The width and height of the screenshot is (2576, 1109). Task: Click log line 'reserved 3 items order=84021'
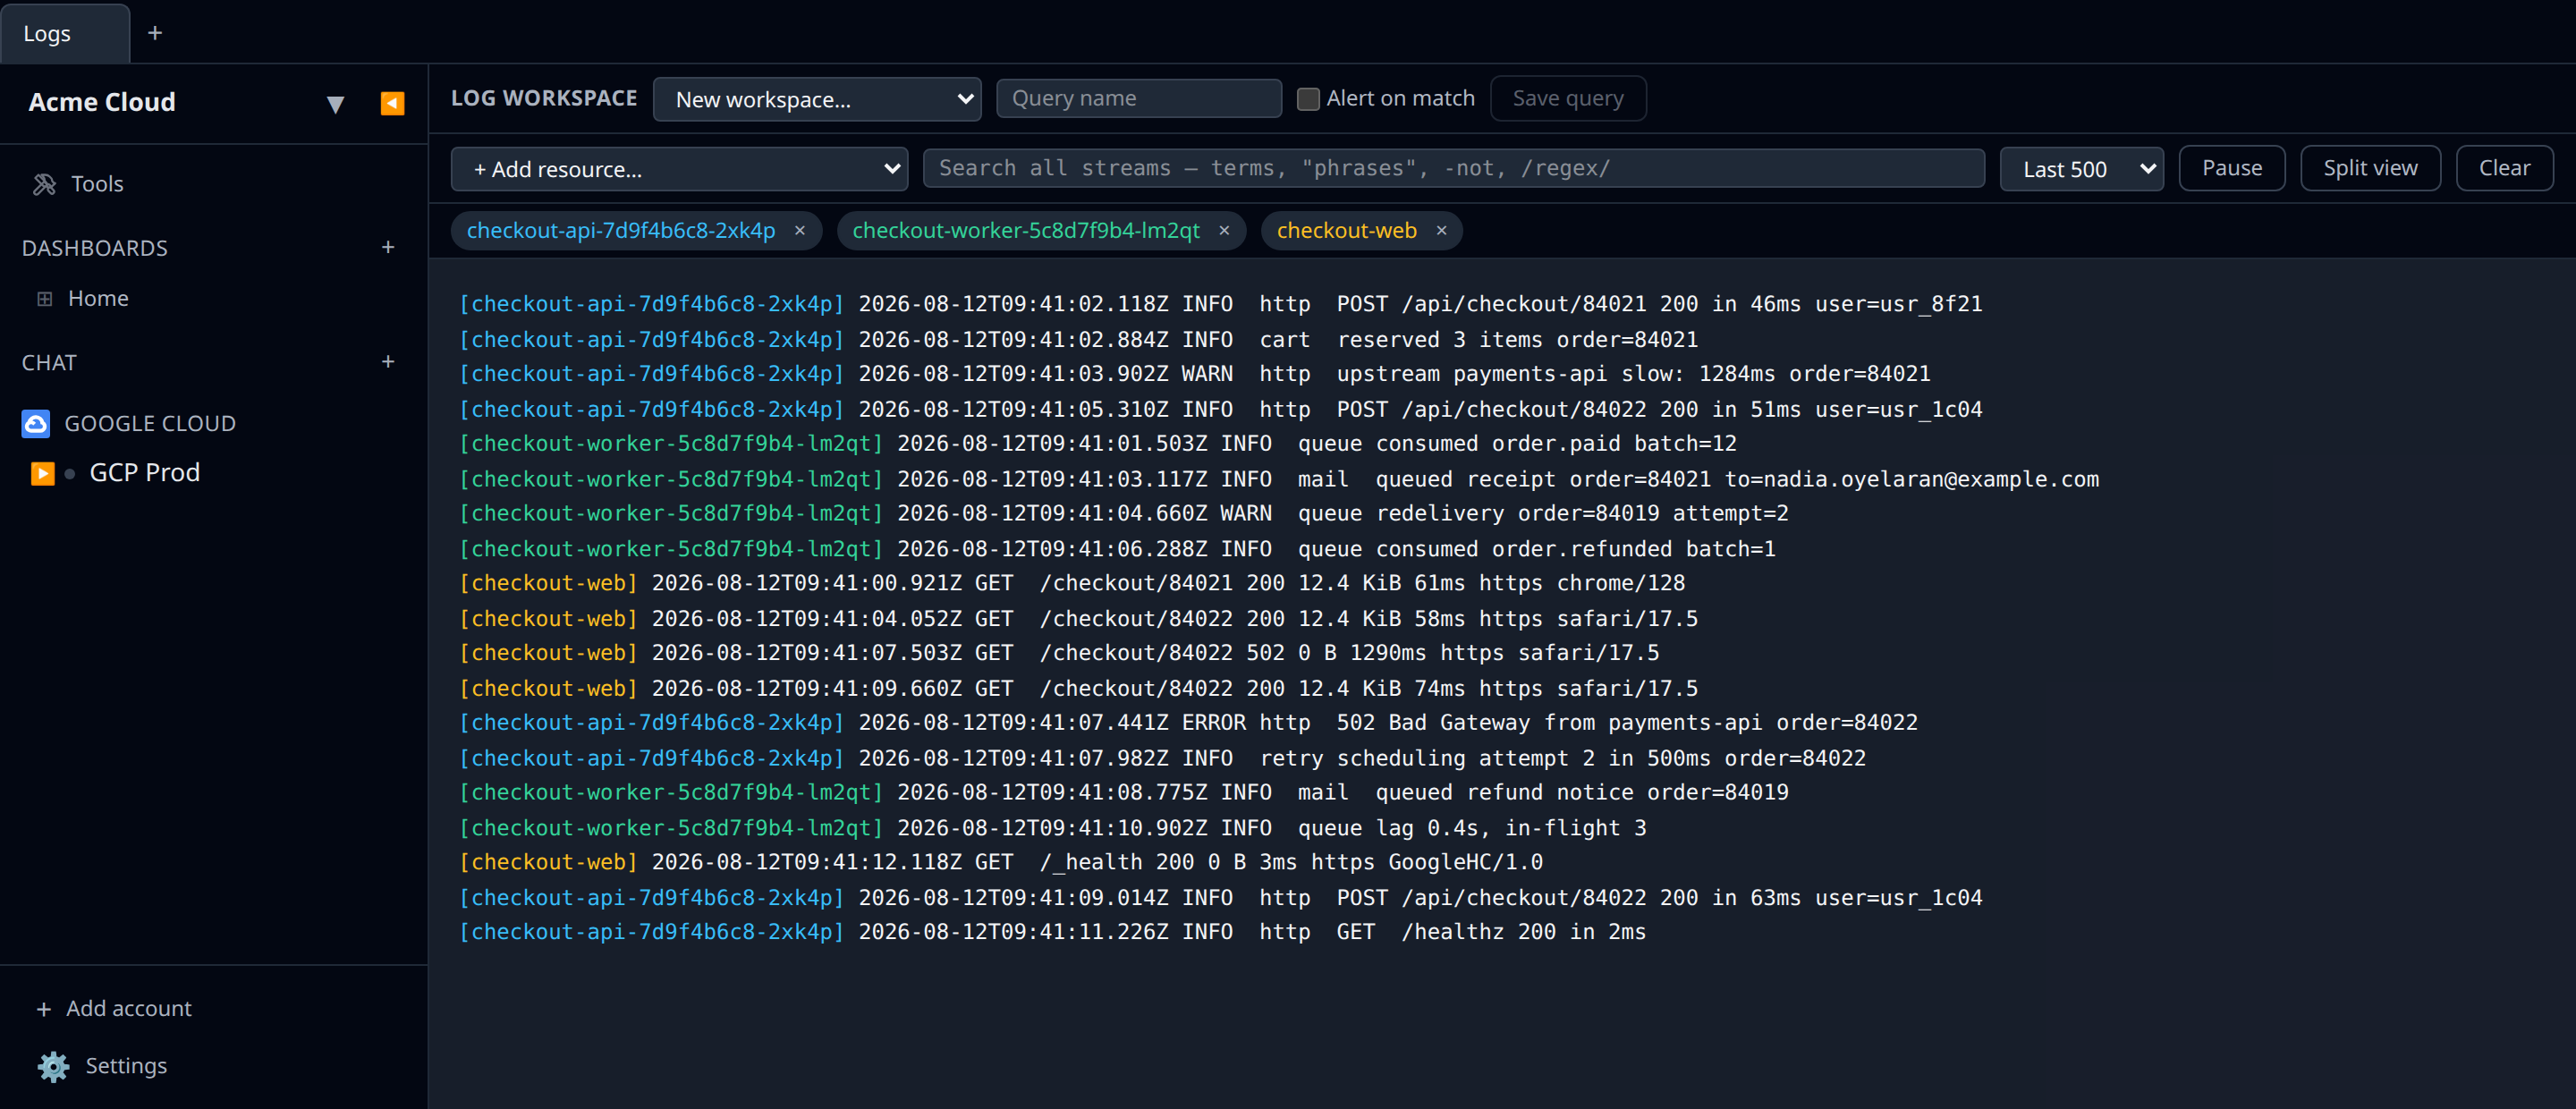(x=1078, y=340)
